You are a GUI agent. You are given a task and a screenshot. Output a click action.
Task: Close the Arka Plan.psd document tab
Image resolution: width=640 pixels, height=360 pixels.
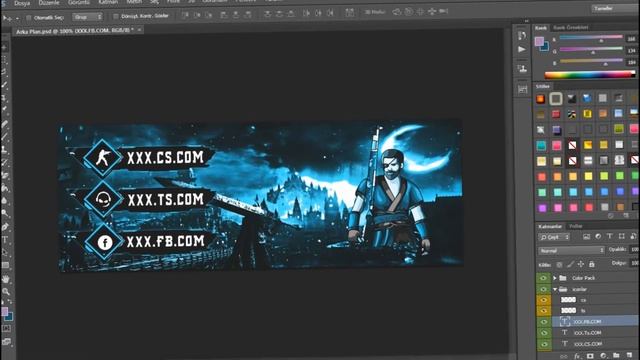click(139, 30)
